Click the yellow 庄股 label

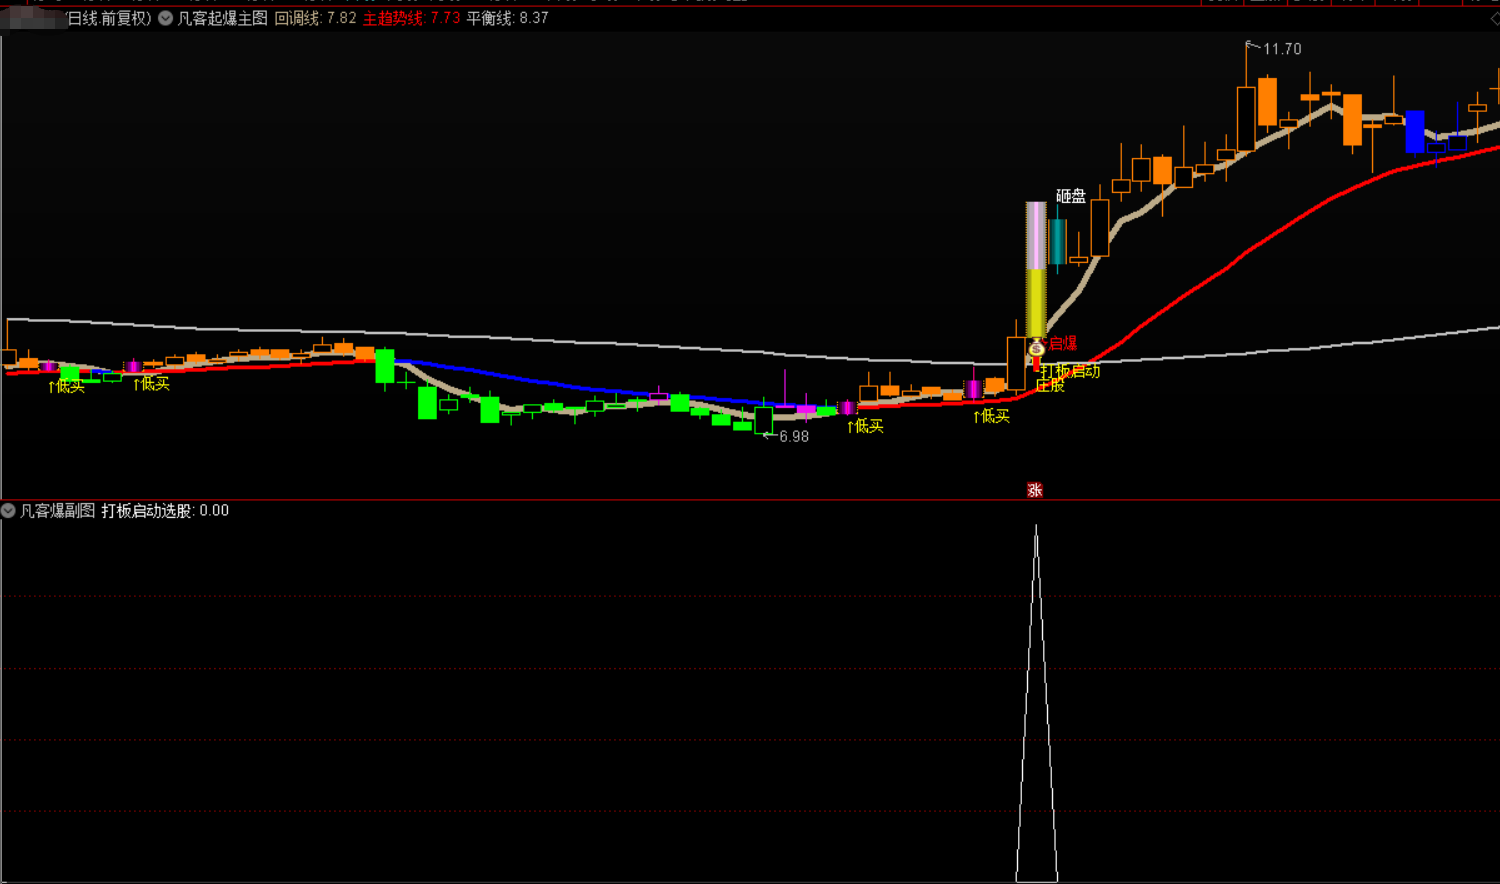click(x=1050, y=385)
